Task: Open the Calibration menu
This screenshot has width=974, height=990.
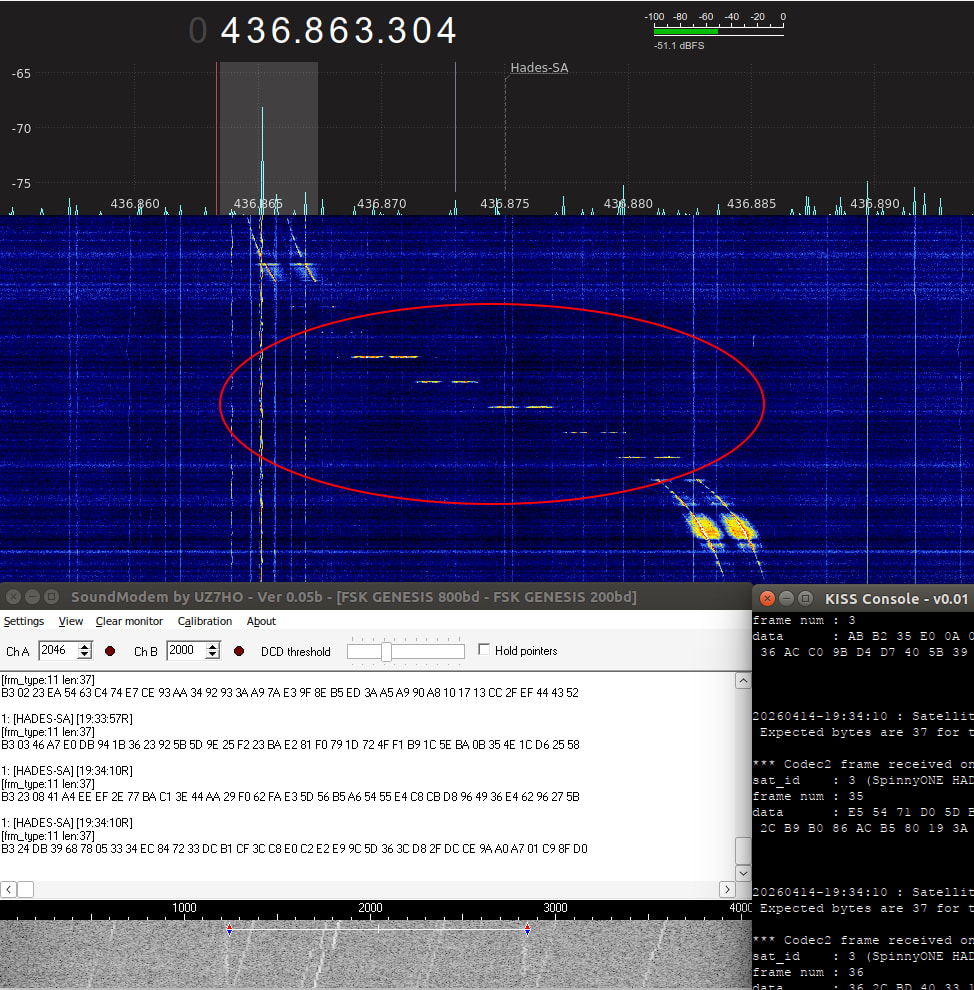Action: point(205,621)
